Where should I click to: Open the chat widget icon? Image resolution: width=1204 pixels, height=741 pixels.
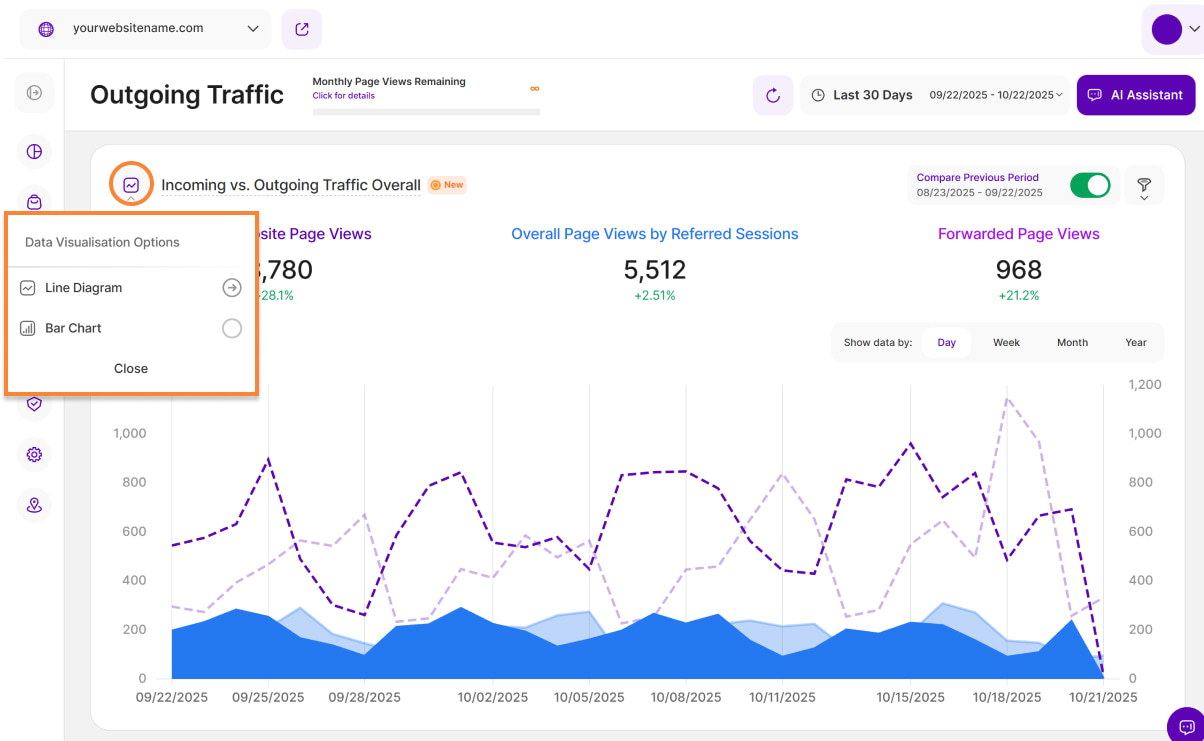click(x=1186, y=725)
